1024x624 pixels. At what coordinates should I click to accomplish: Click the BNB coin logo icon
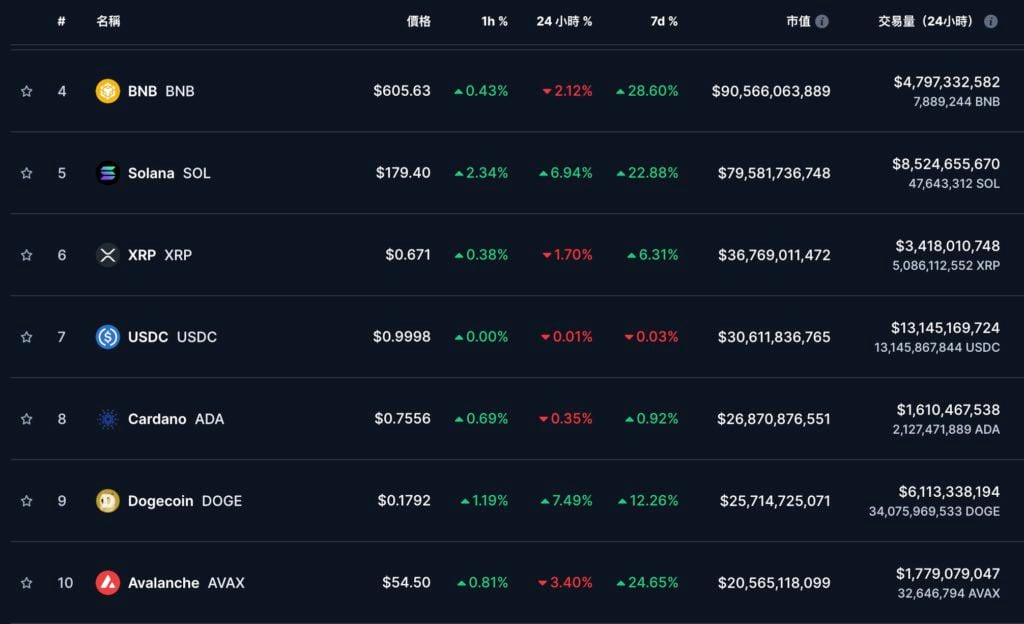(x=107, y=91)
